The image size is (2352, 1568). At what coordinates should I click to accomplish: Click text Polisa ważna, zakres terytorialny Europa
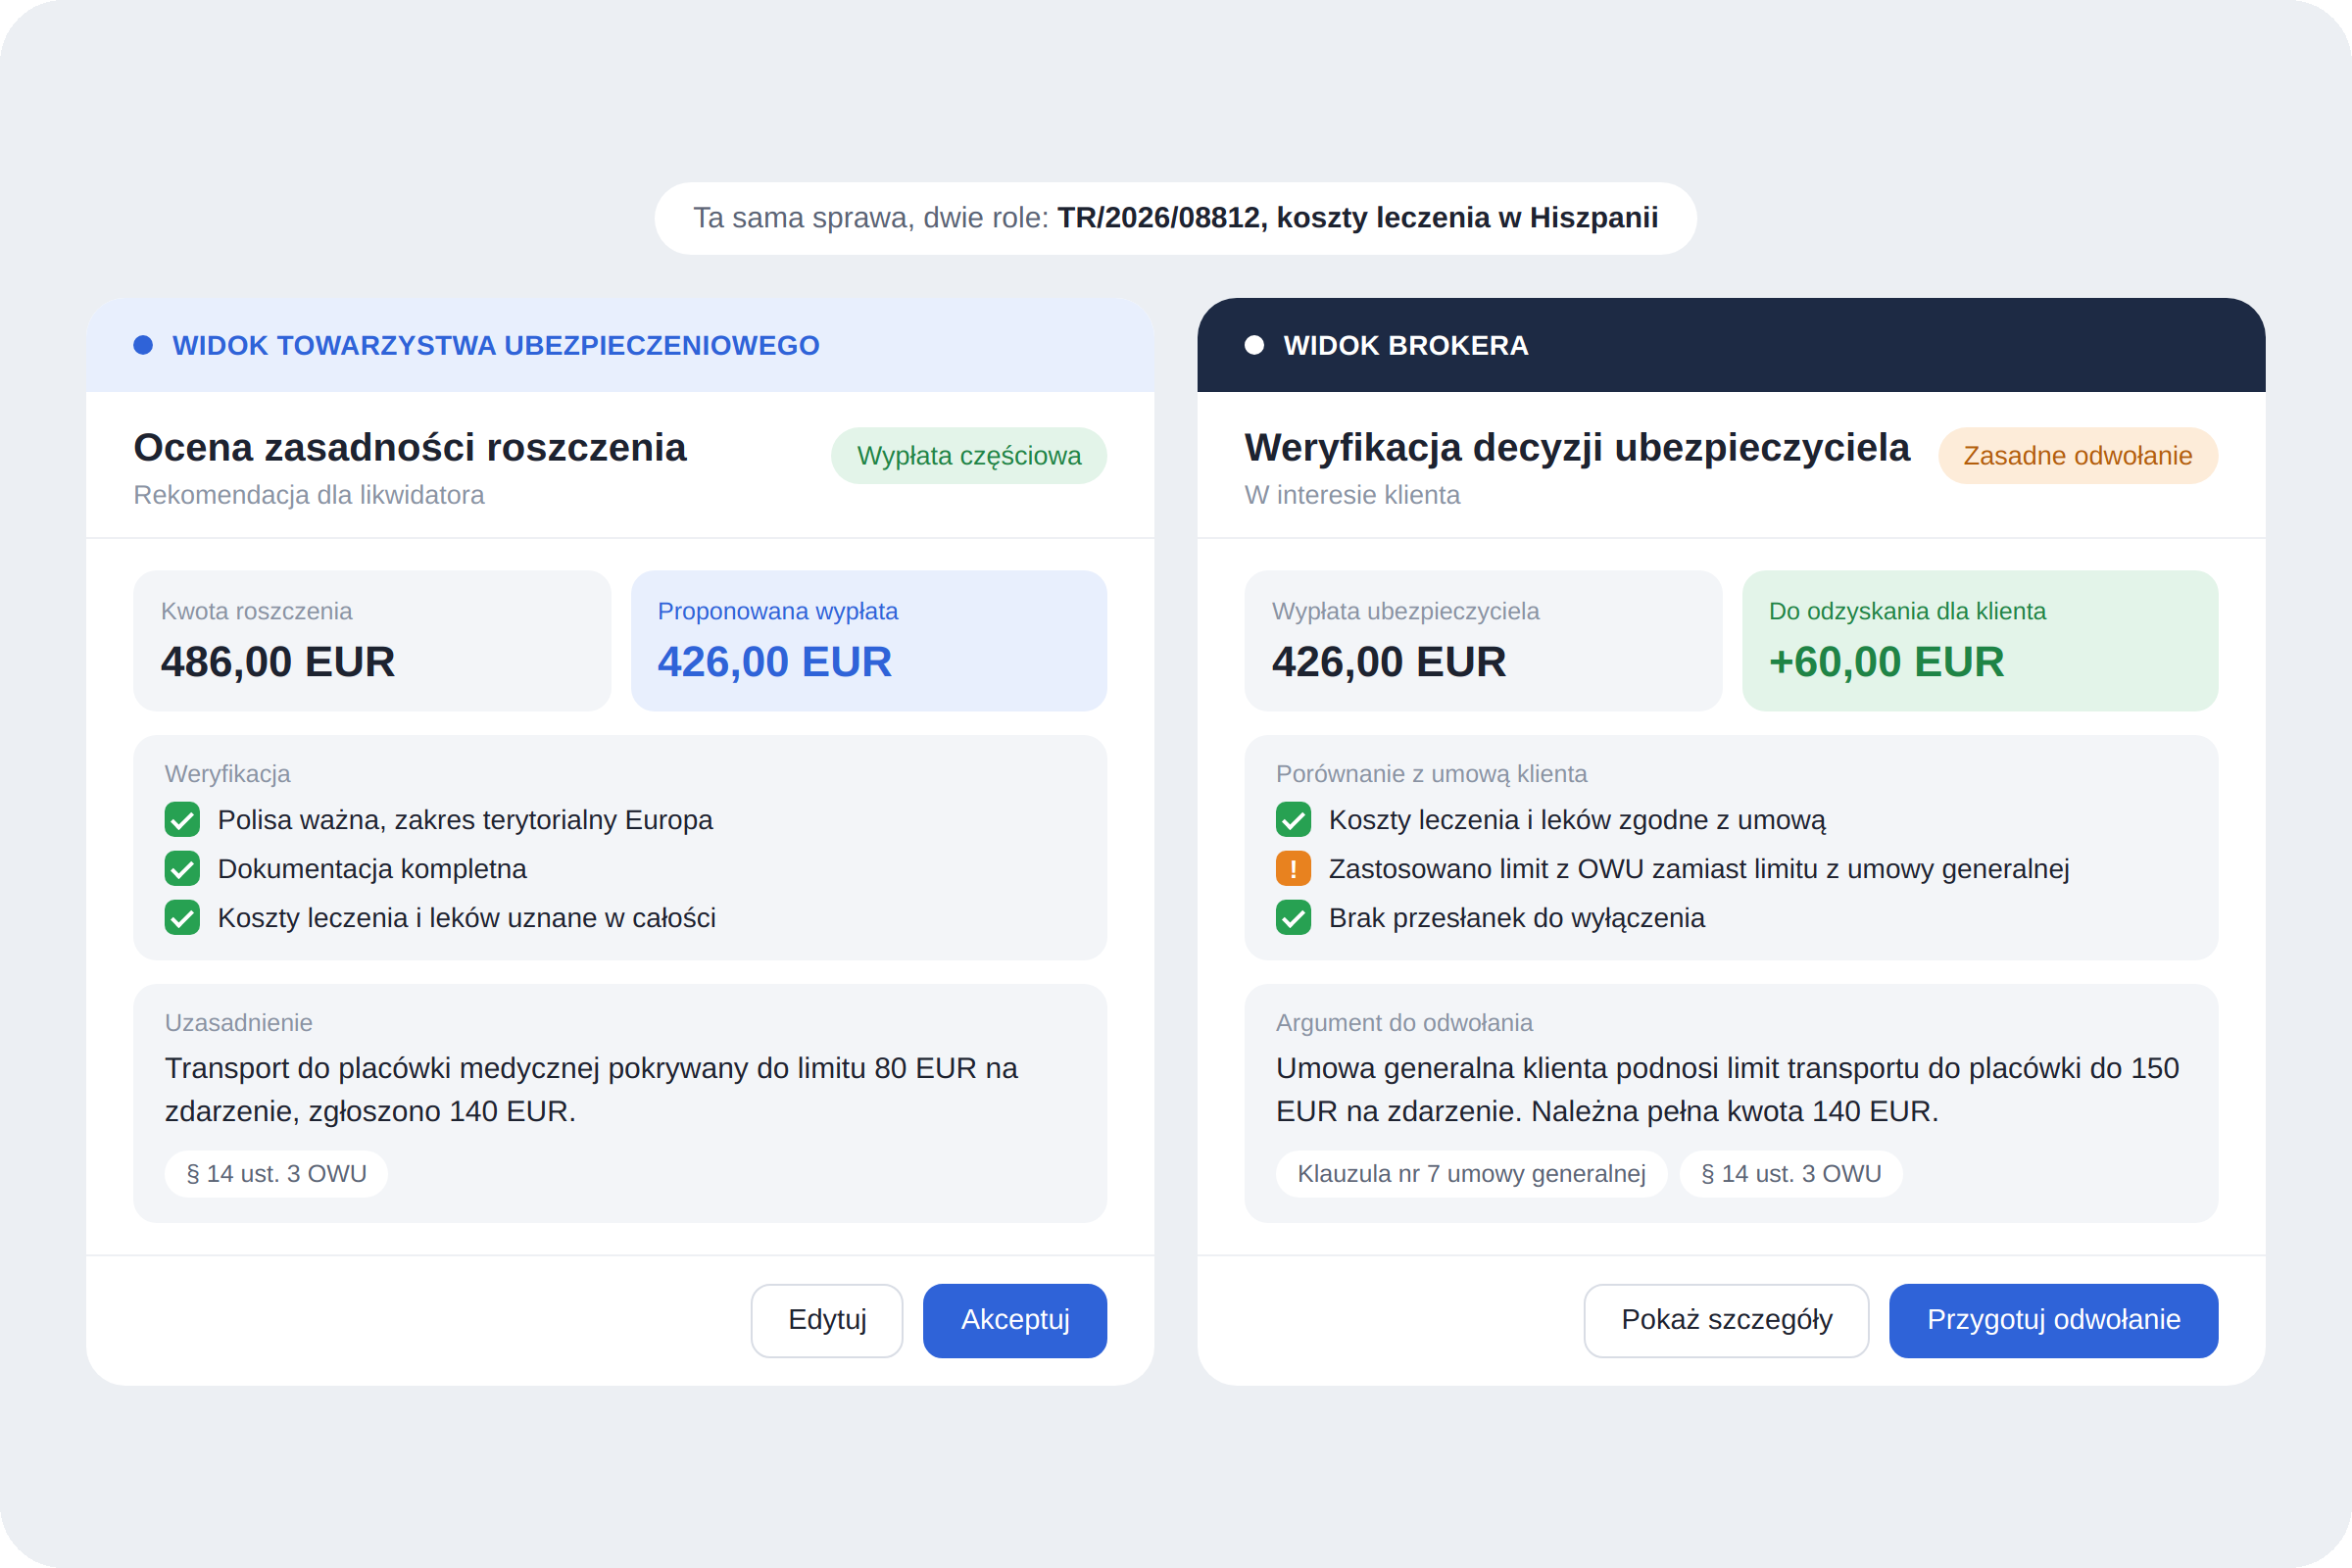[x=465, y=820]
